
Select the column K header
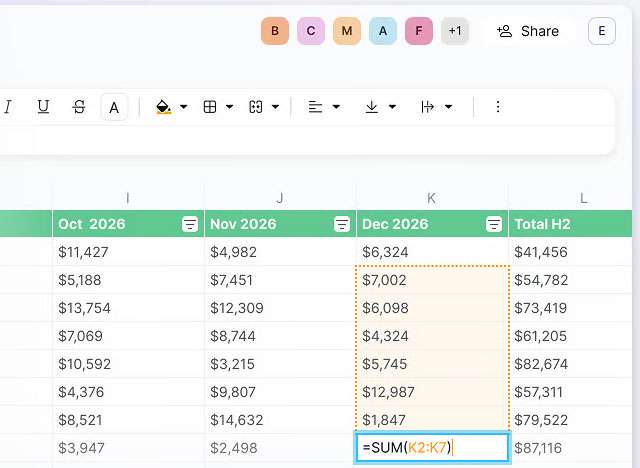[432, 198]
